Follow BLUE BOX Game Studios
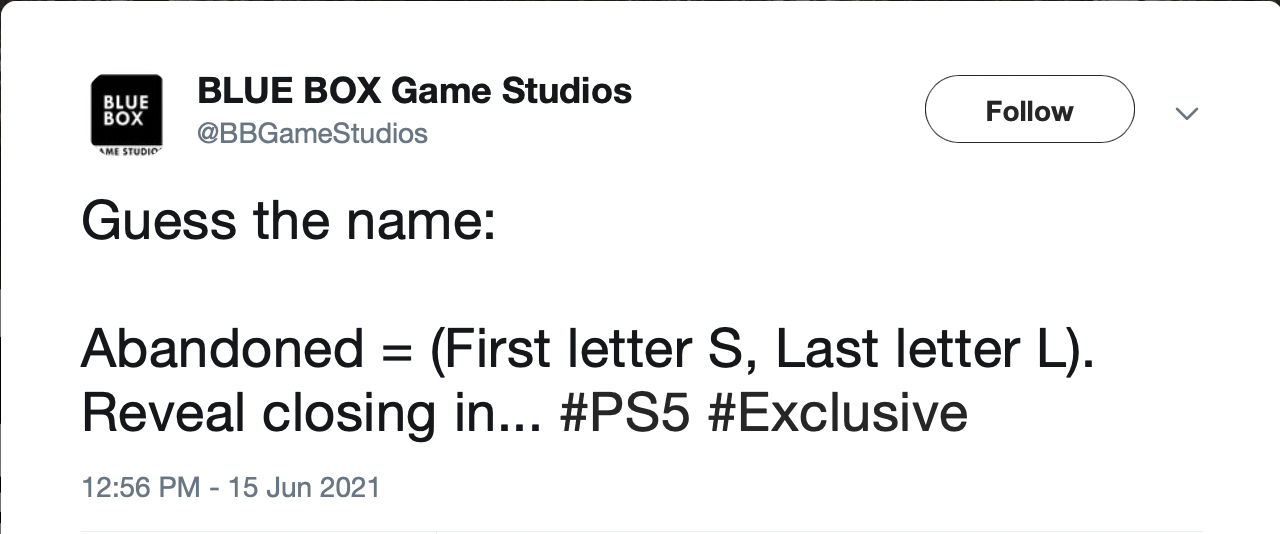 point(1029,110)
